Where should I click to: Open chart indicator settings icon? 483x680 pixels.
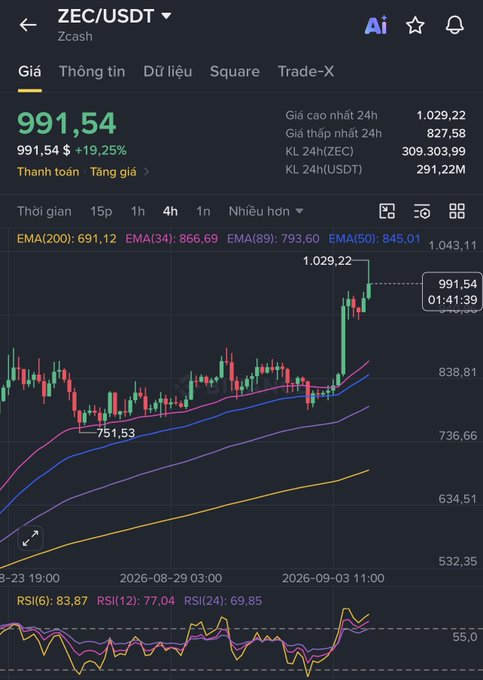422,211
